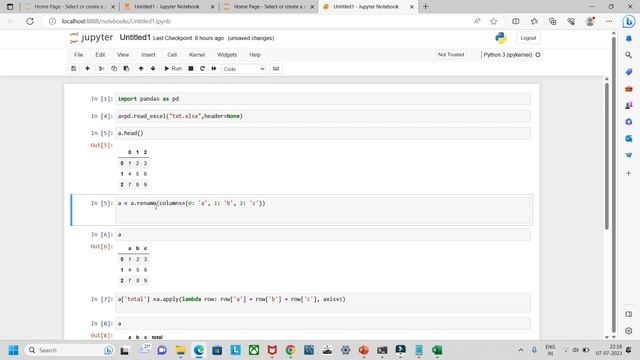The height and width of the screenshot is (360, 640).
Task: Open the cell type dropdown showing Code
Action: (x=244, y=69)
